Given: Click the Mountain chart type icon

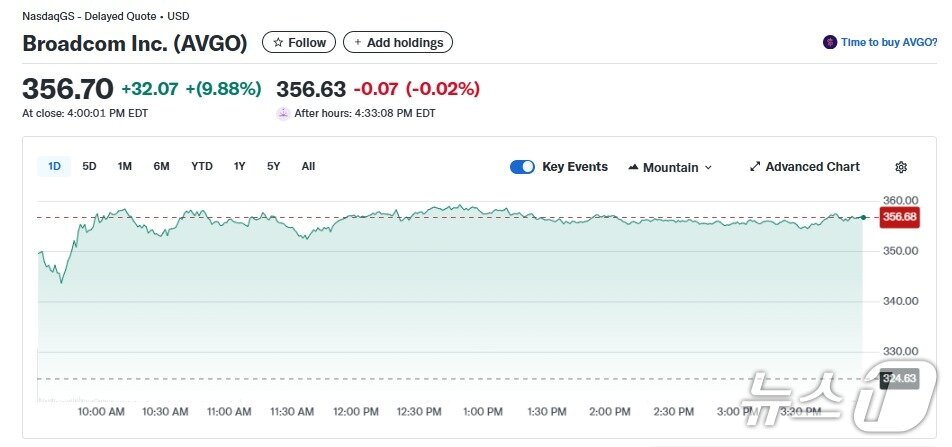Looking at the screenshot, I should coord(633,167).
